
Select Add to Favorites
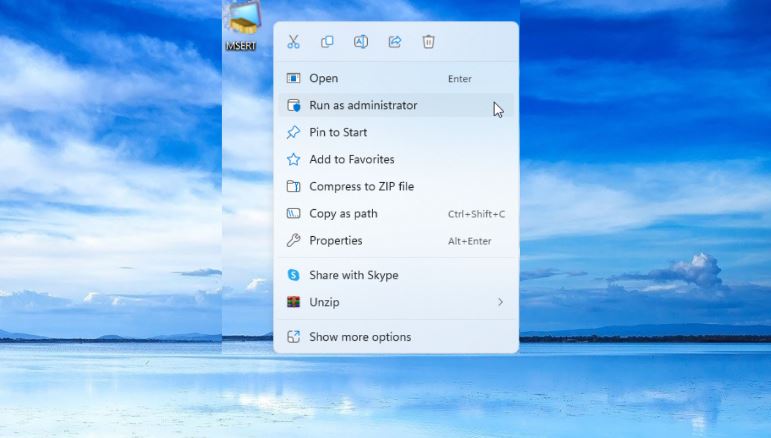click(396, 159)
